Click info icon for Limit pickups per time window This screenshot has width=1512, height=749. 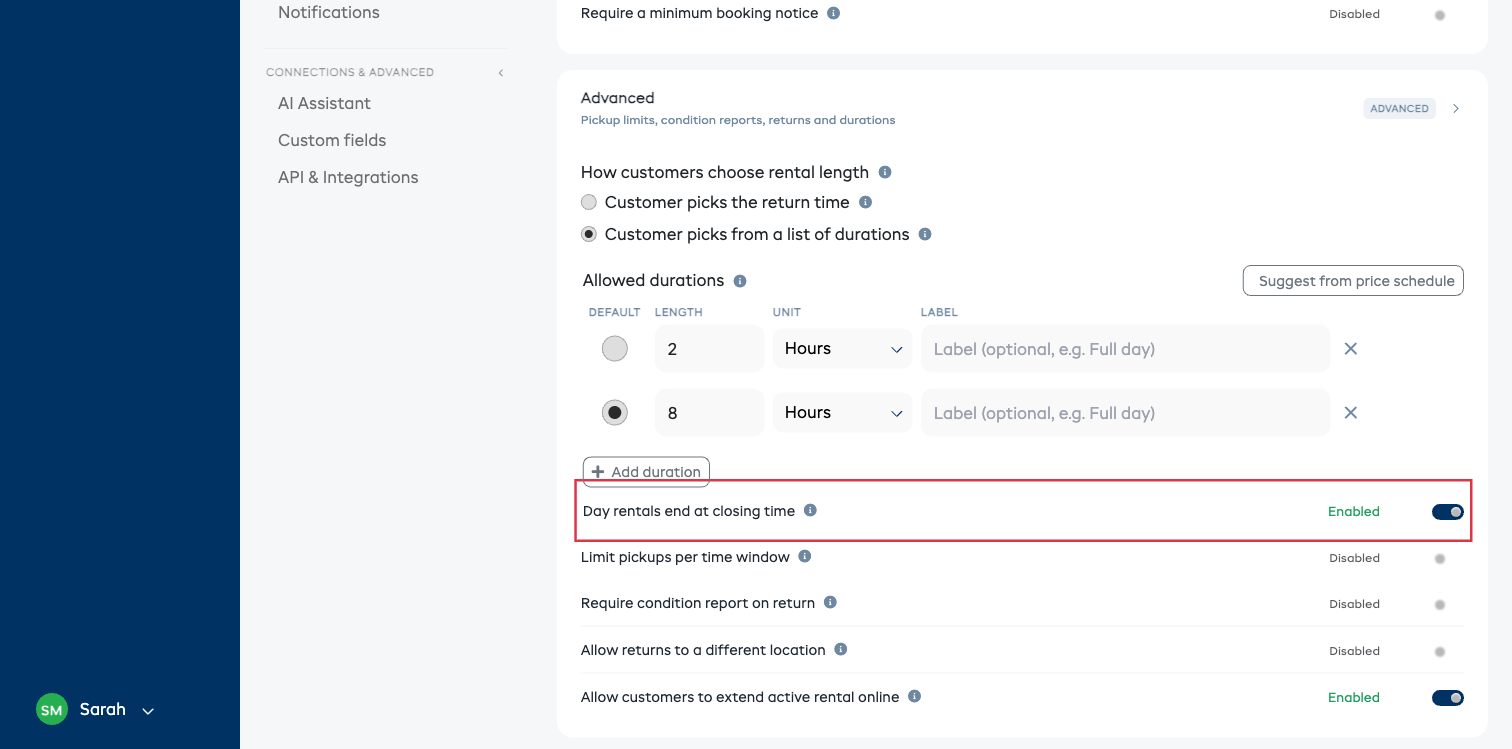tap(805, 556)
